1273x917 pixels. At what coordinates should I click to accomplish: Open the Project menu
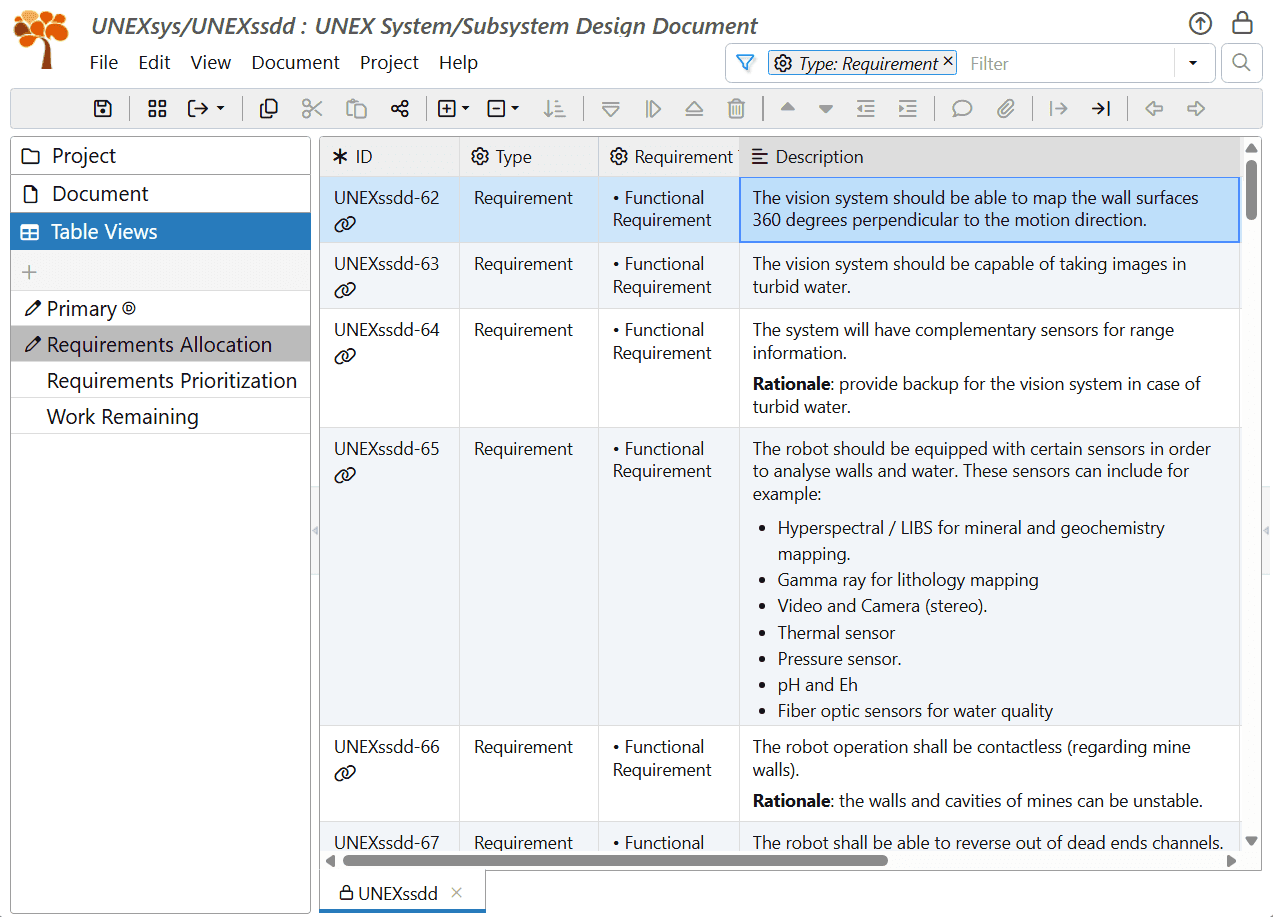pos(389,62)
